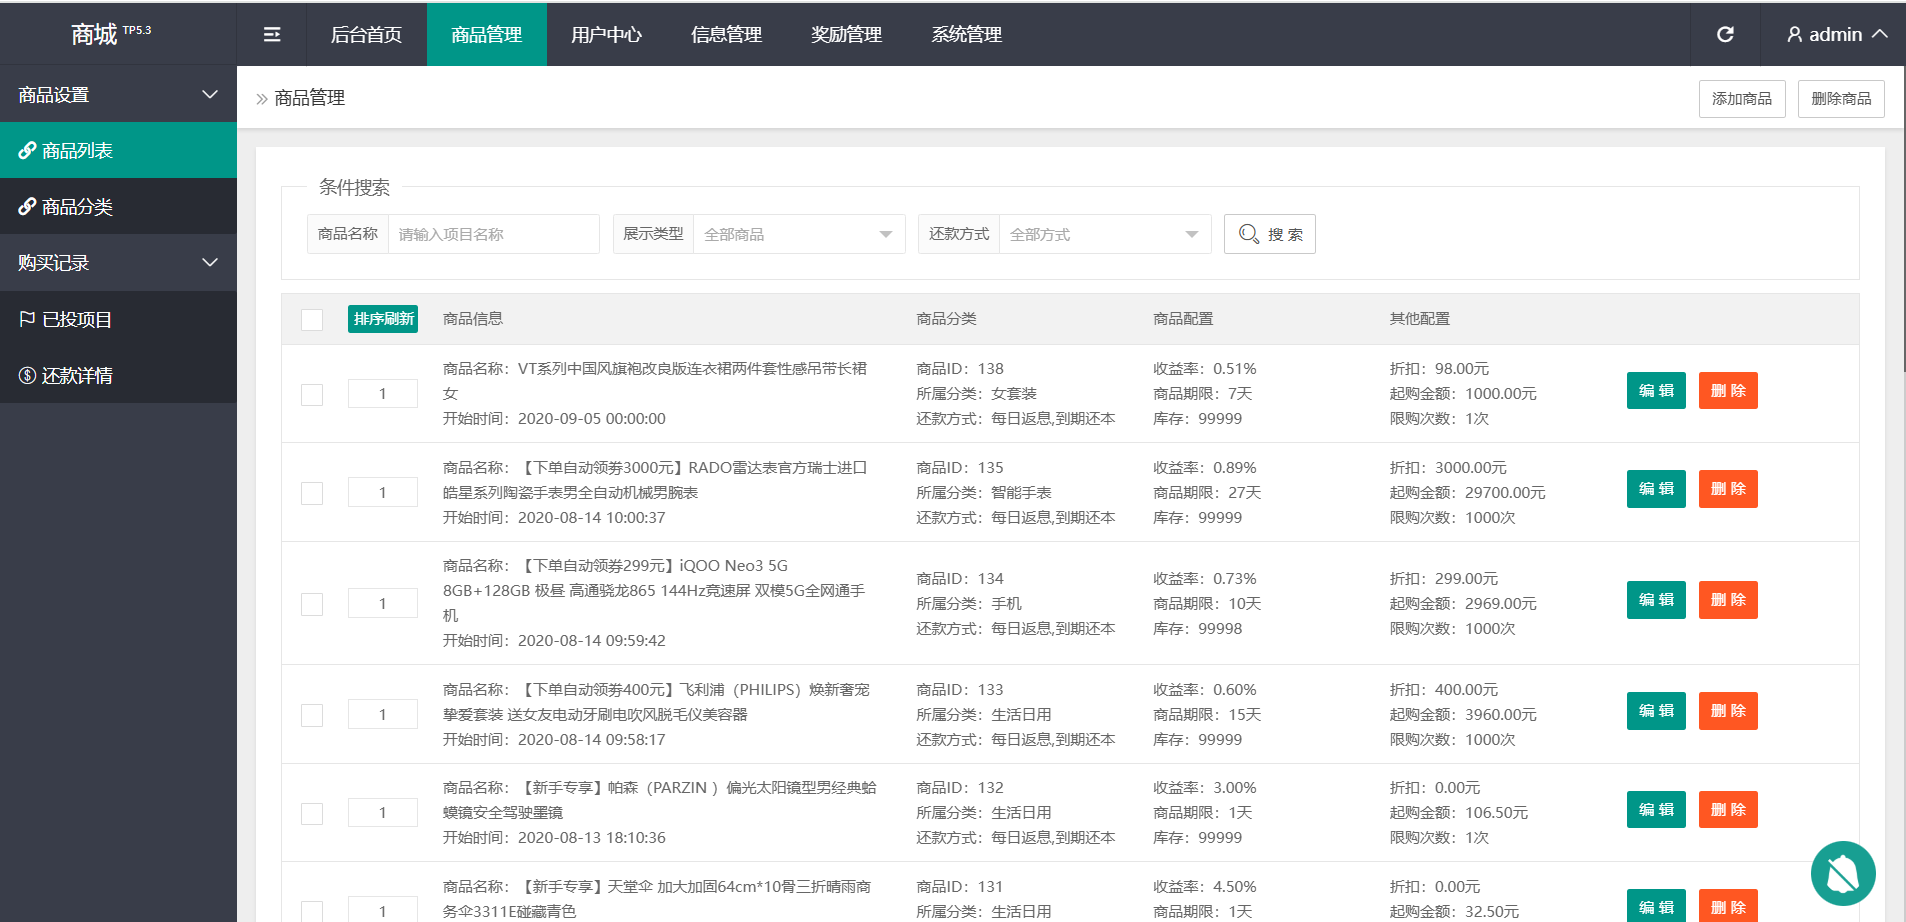Open the 用户中心 tab
The image size is (1906, 922).
coord(607,35)
